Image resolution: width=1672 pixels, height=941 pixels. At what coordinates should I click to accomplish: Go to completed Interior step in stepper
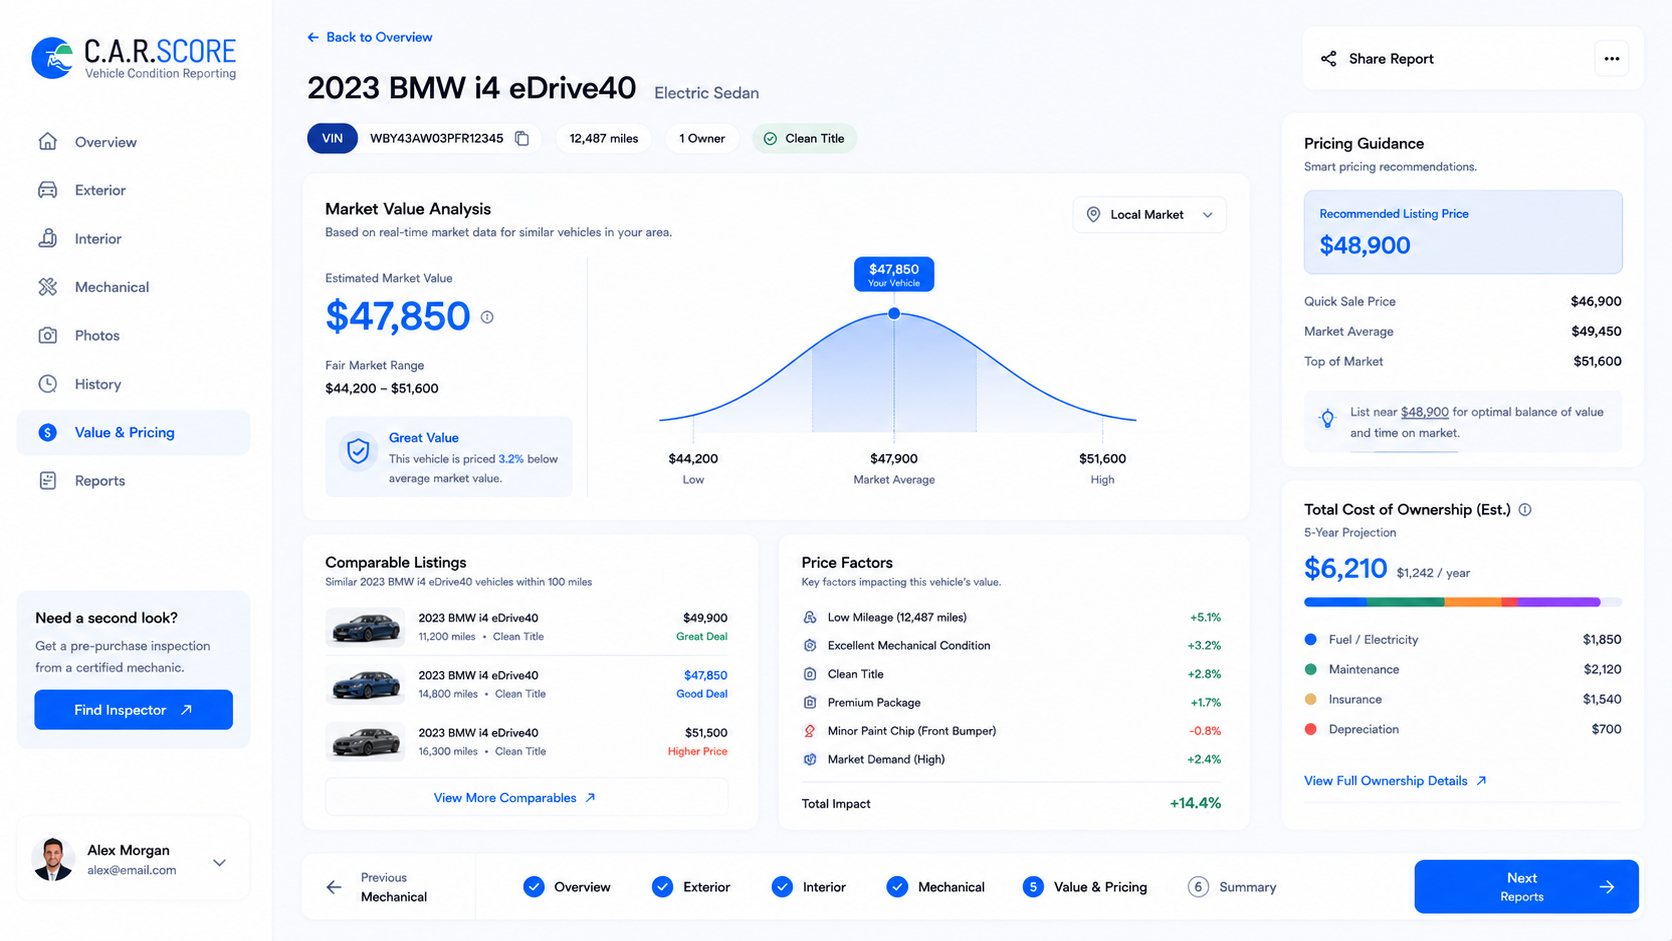(809, 887)
